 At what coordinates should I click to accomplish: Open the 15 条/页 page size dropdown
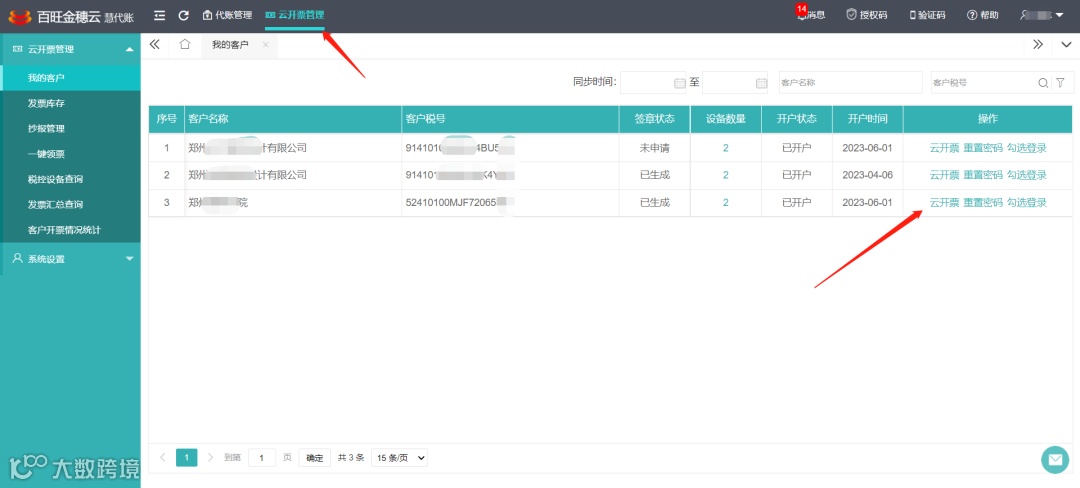click(399, 458)
